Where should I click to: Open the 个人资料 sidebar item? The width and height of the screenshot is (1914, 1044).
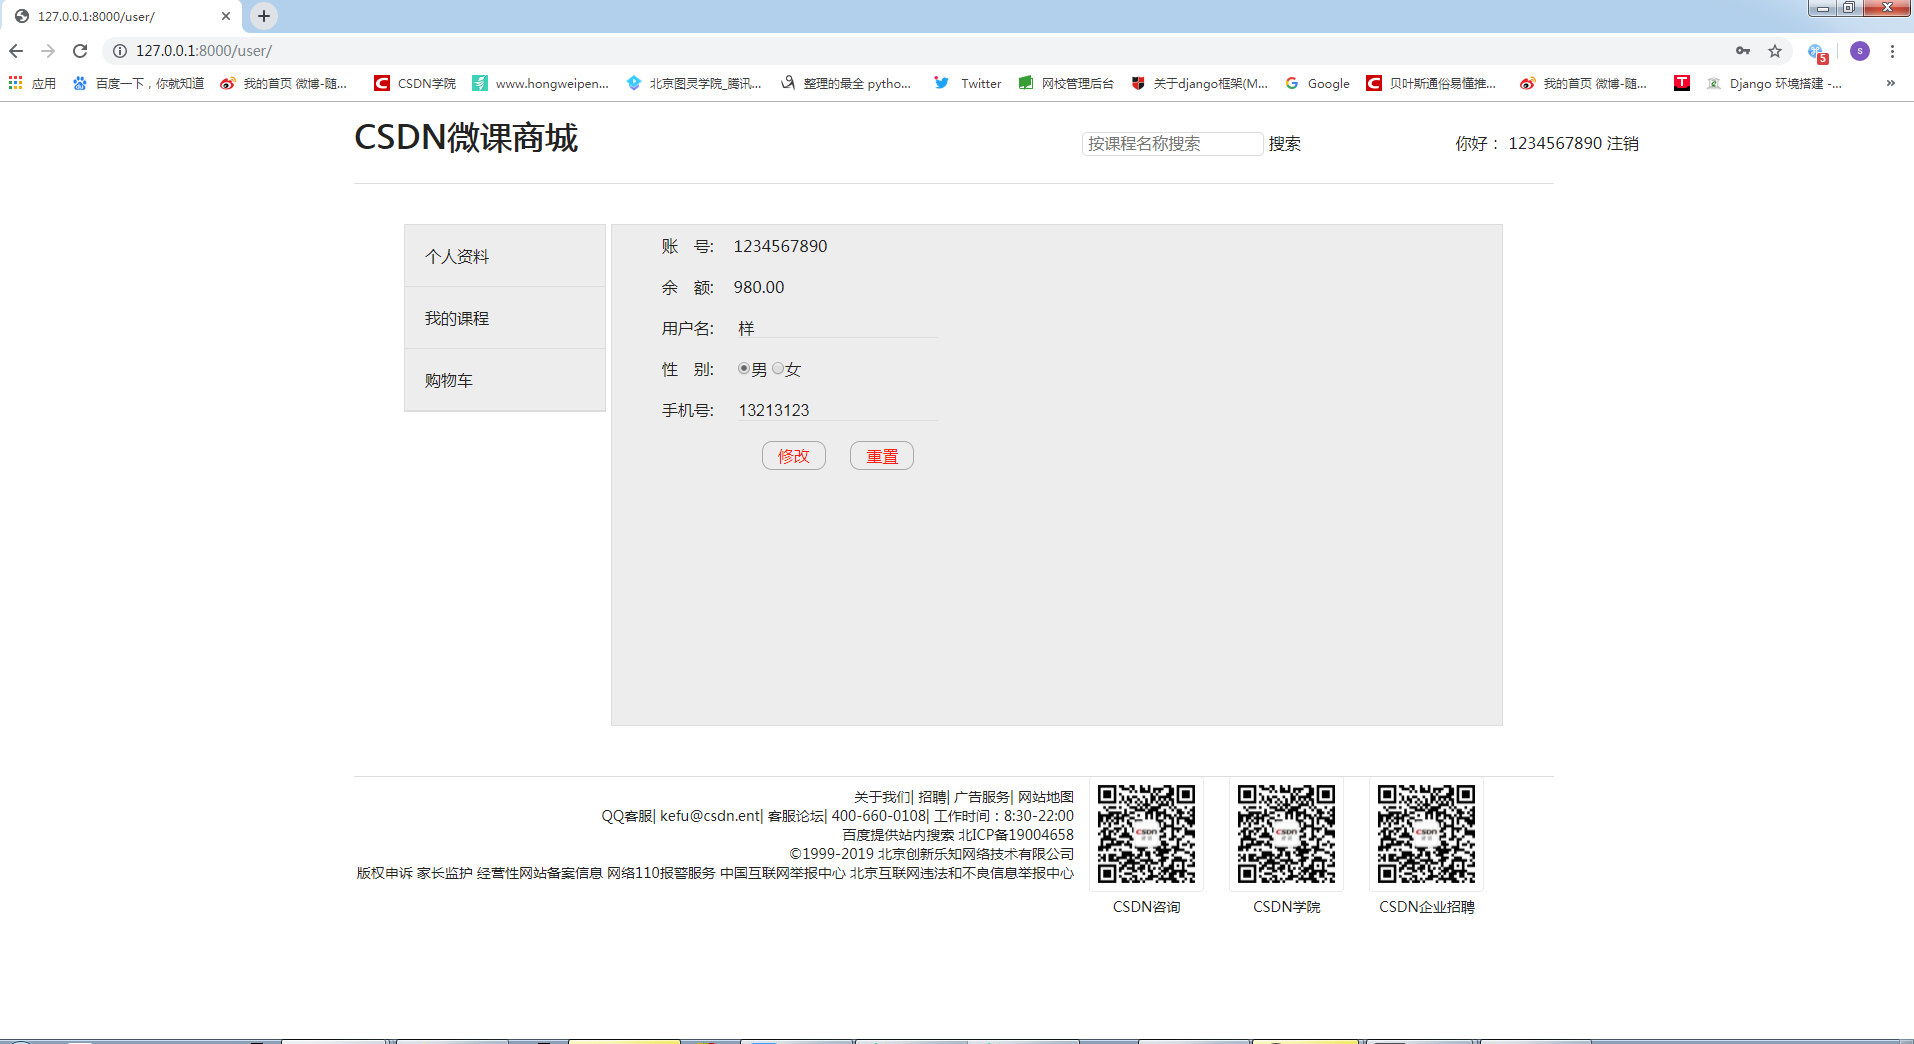(x=505, y=256)
